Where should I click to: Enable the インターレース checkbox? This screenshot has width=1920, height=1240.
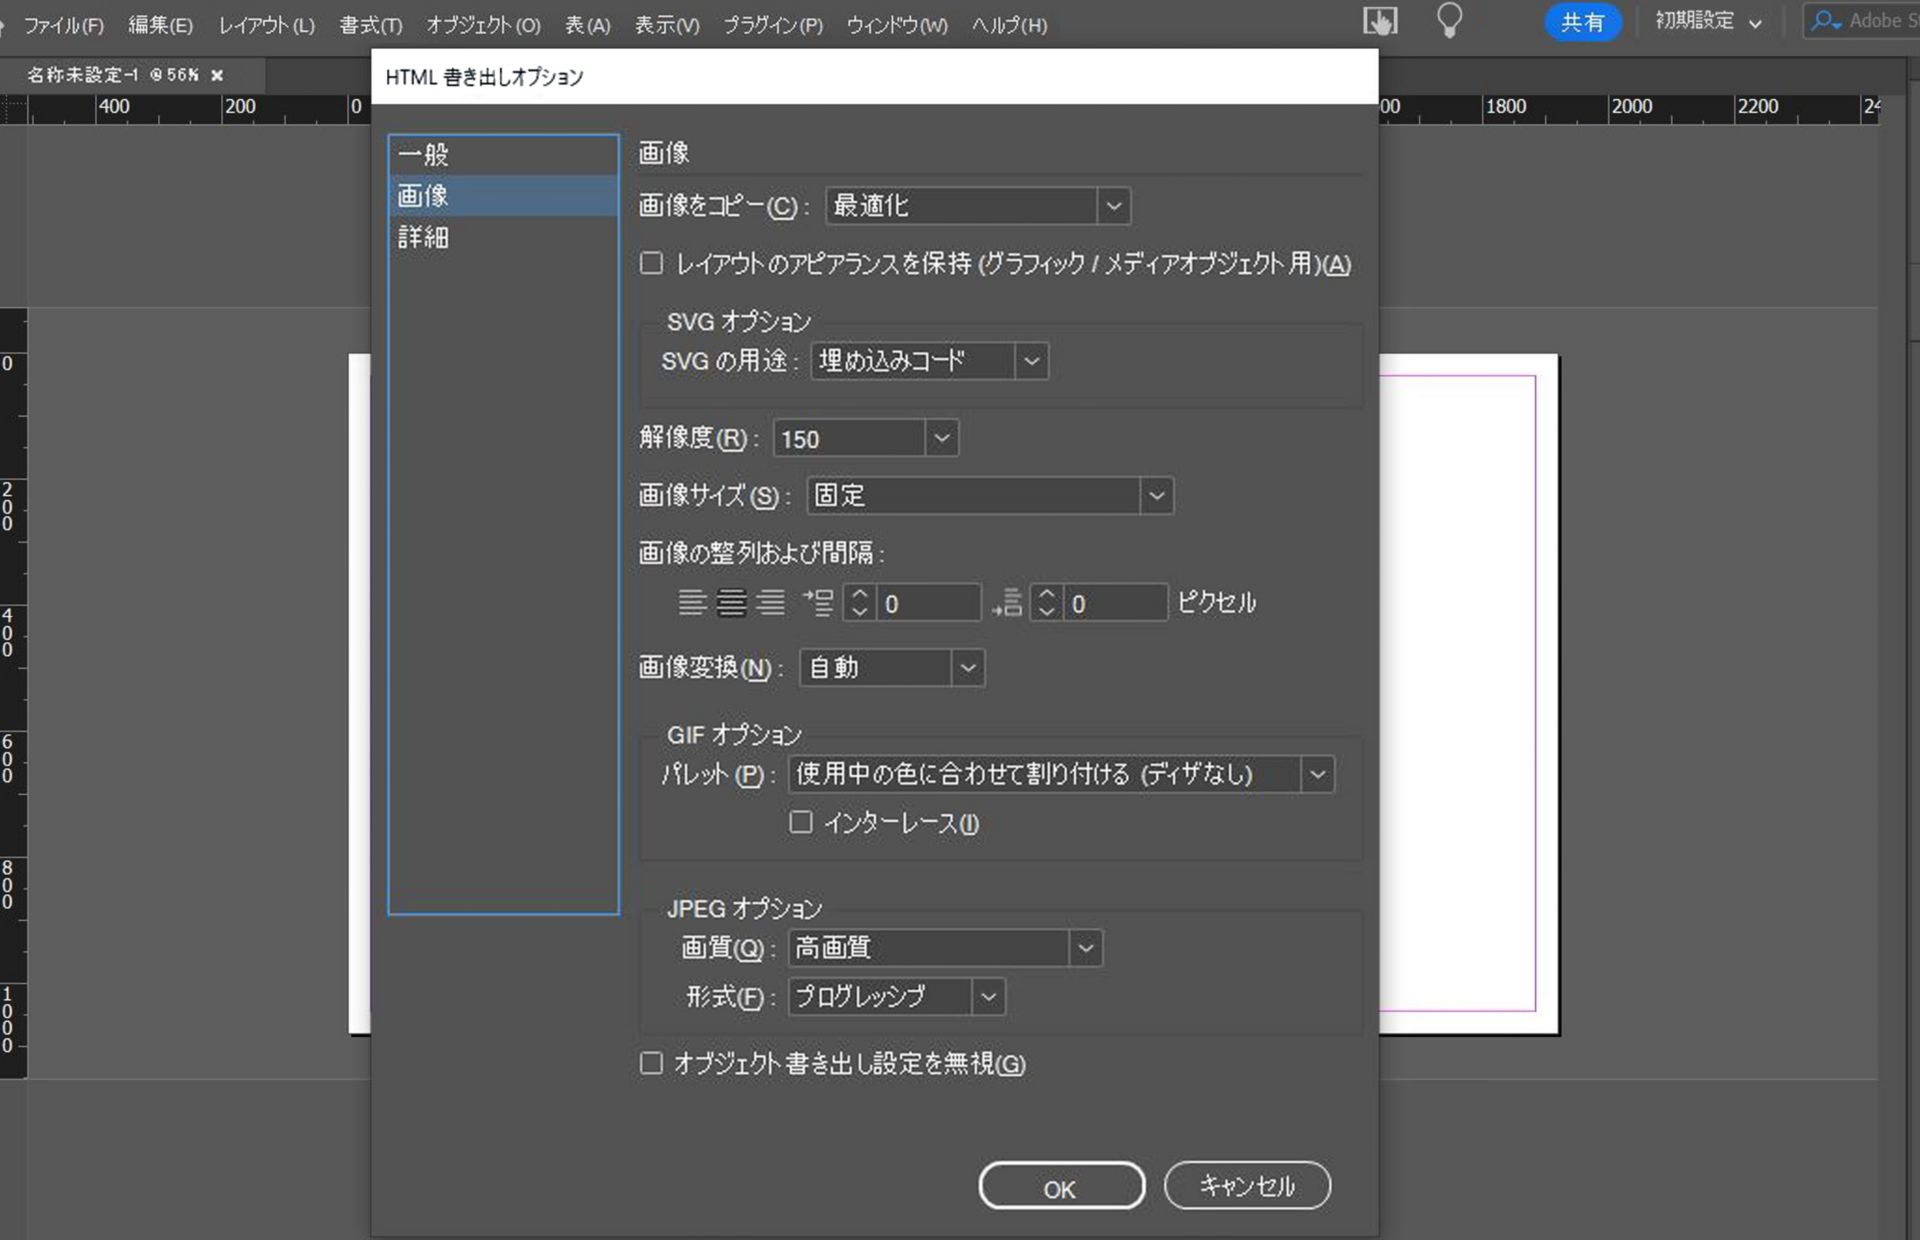(x=800, y=822)
